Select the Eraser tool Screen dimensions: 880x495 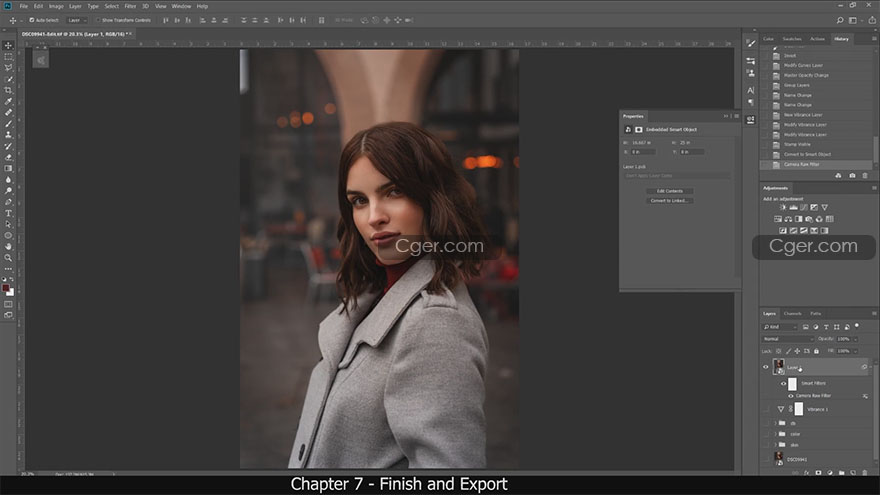click(x=8, y=157)
